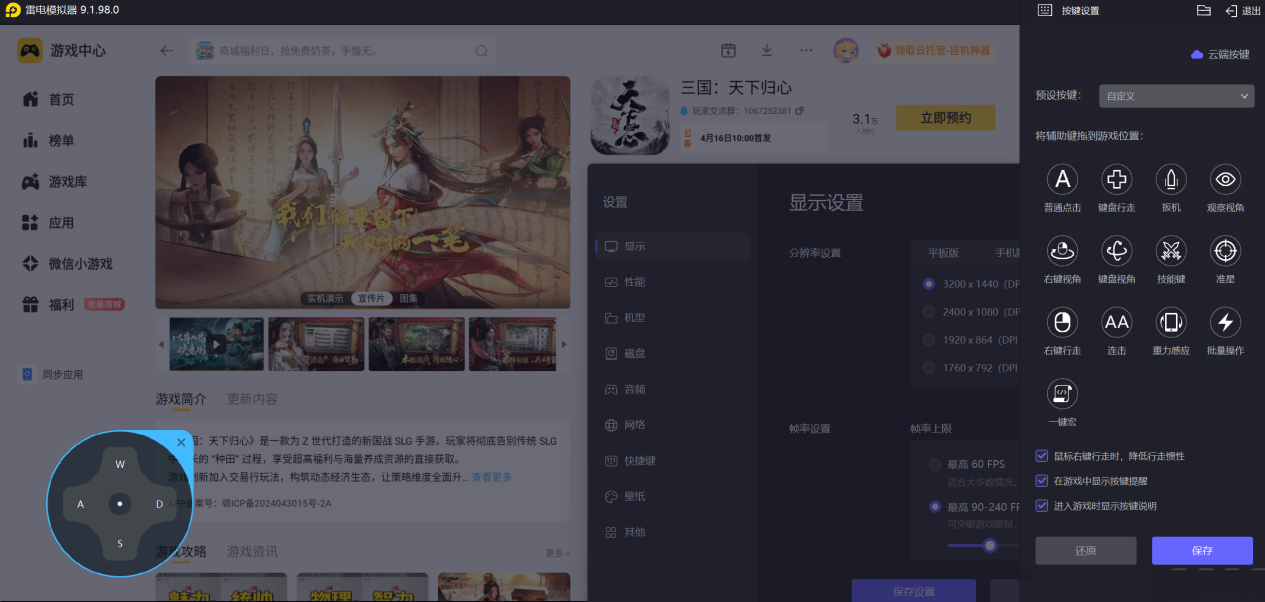Viewport: 1265px width, 602px height.
Task: Open 榜单 in the sidebar
Action: click(62, 141)
